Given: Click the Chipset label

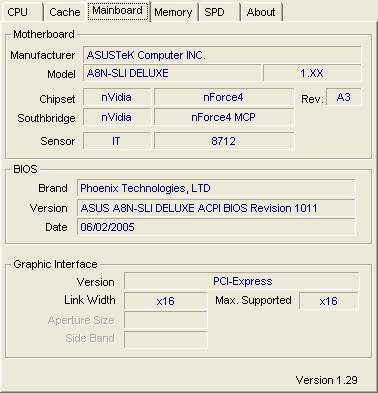Looking at the screenshot, I should (x=57, y=99).
